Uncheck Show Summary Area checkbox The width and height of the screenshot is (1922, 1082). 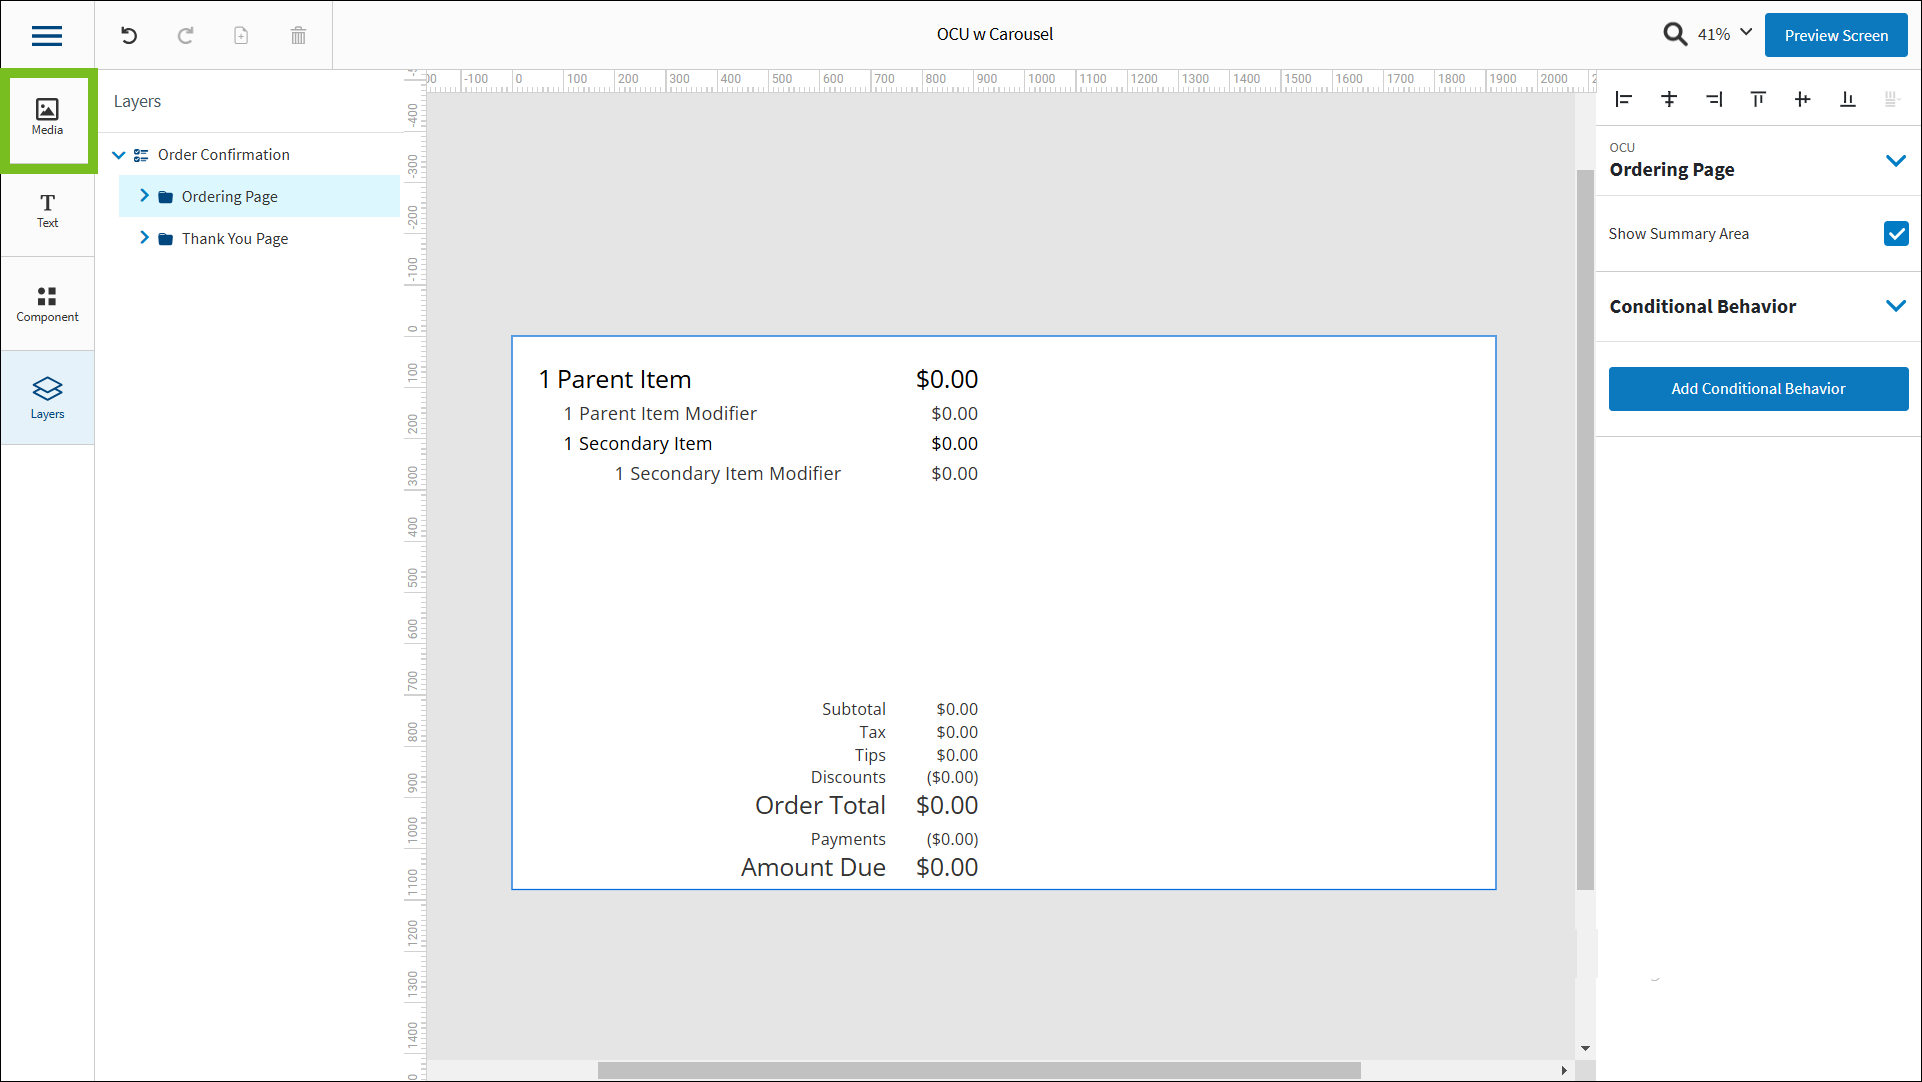coord(1895,234)
